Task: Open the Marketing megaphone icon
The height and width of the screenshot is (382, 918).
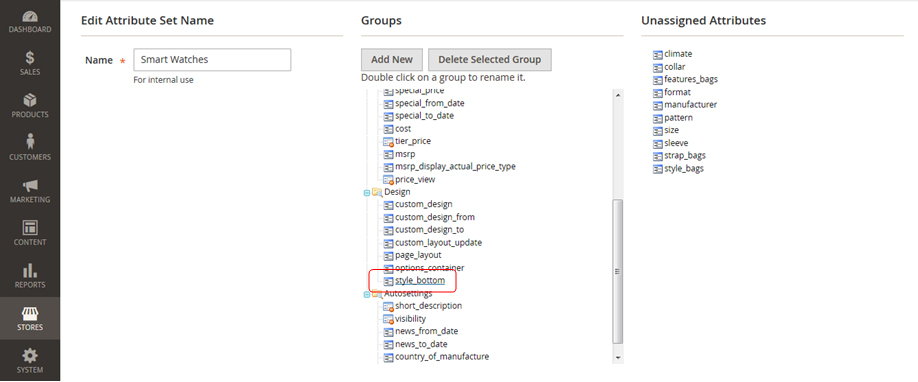Action: [30, 185]
